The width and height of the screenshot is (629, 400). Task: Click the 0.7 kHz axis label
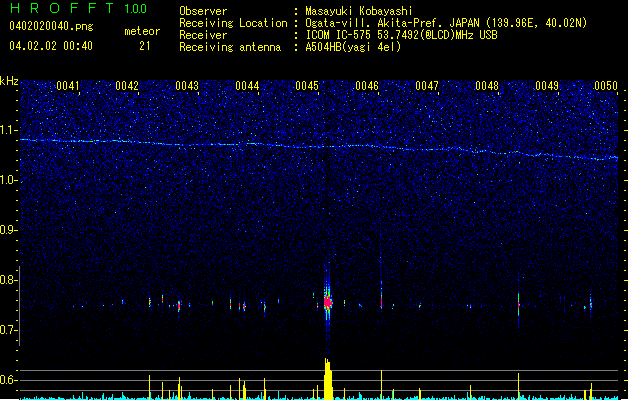(x=8, y=330)
